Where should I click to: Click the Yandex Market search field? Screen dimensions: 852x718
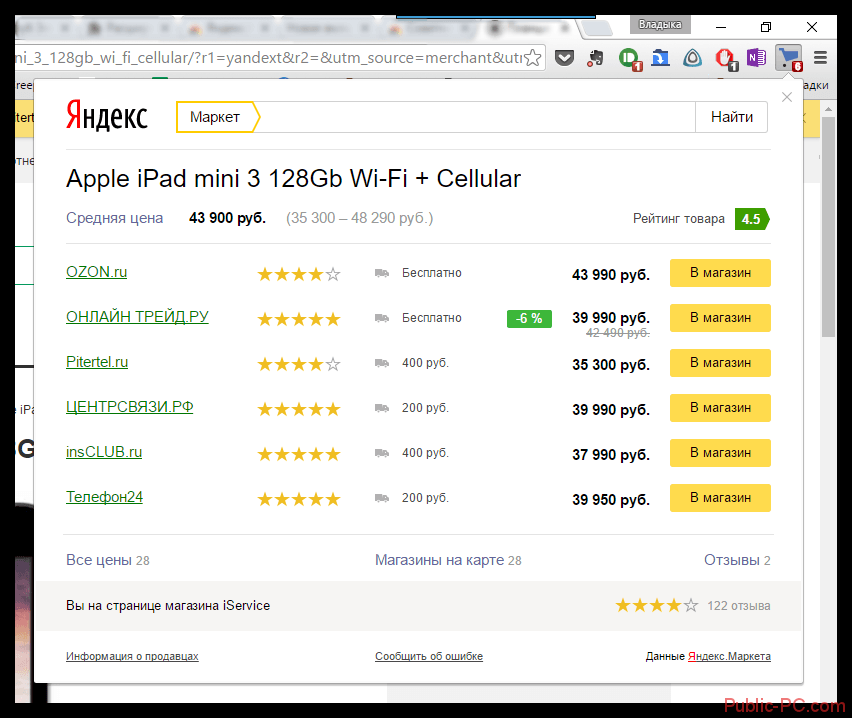[476, 117]
